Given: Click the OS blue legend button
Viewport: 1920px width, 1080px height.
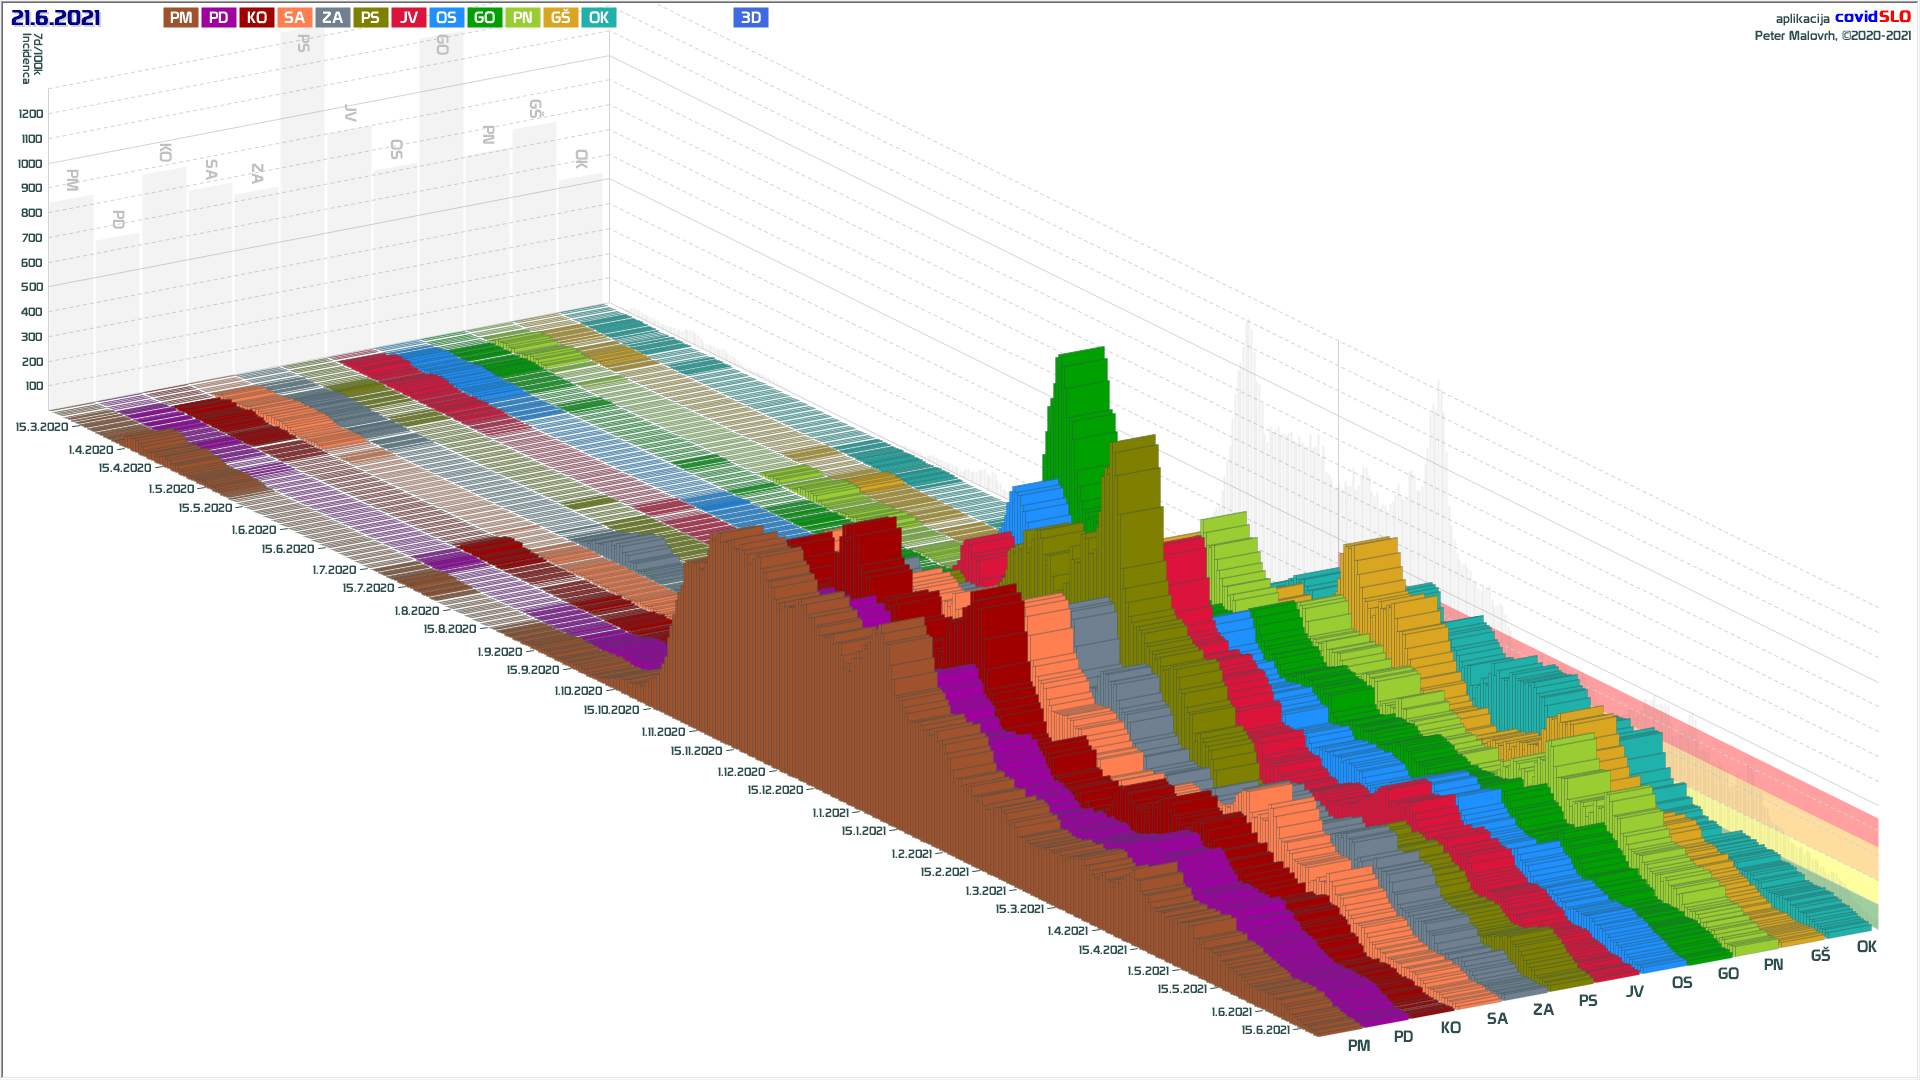Looking at the screenshot, I should click(446, 18).
